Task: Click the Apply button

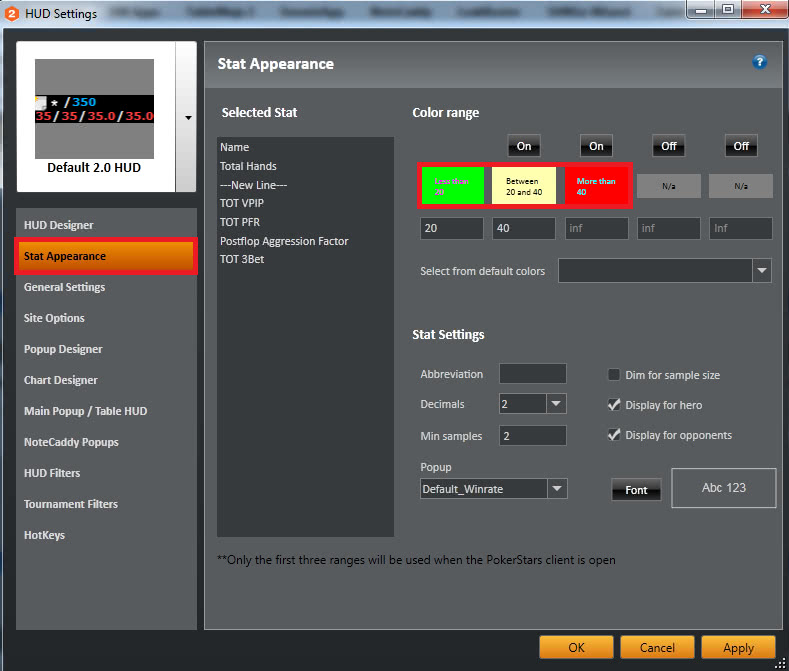Action: click(738, 648)
